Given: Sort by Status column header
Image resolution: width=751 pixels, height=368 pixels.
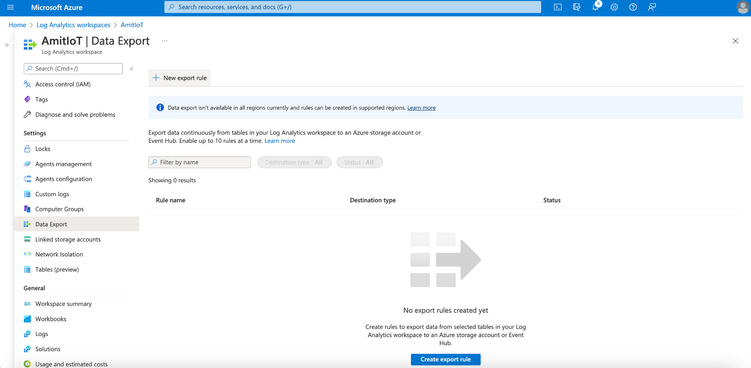Looking at the screenshot, I should point(552,200).
